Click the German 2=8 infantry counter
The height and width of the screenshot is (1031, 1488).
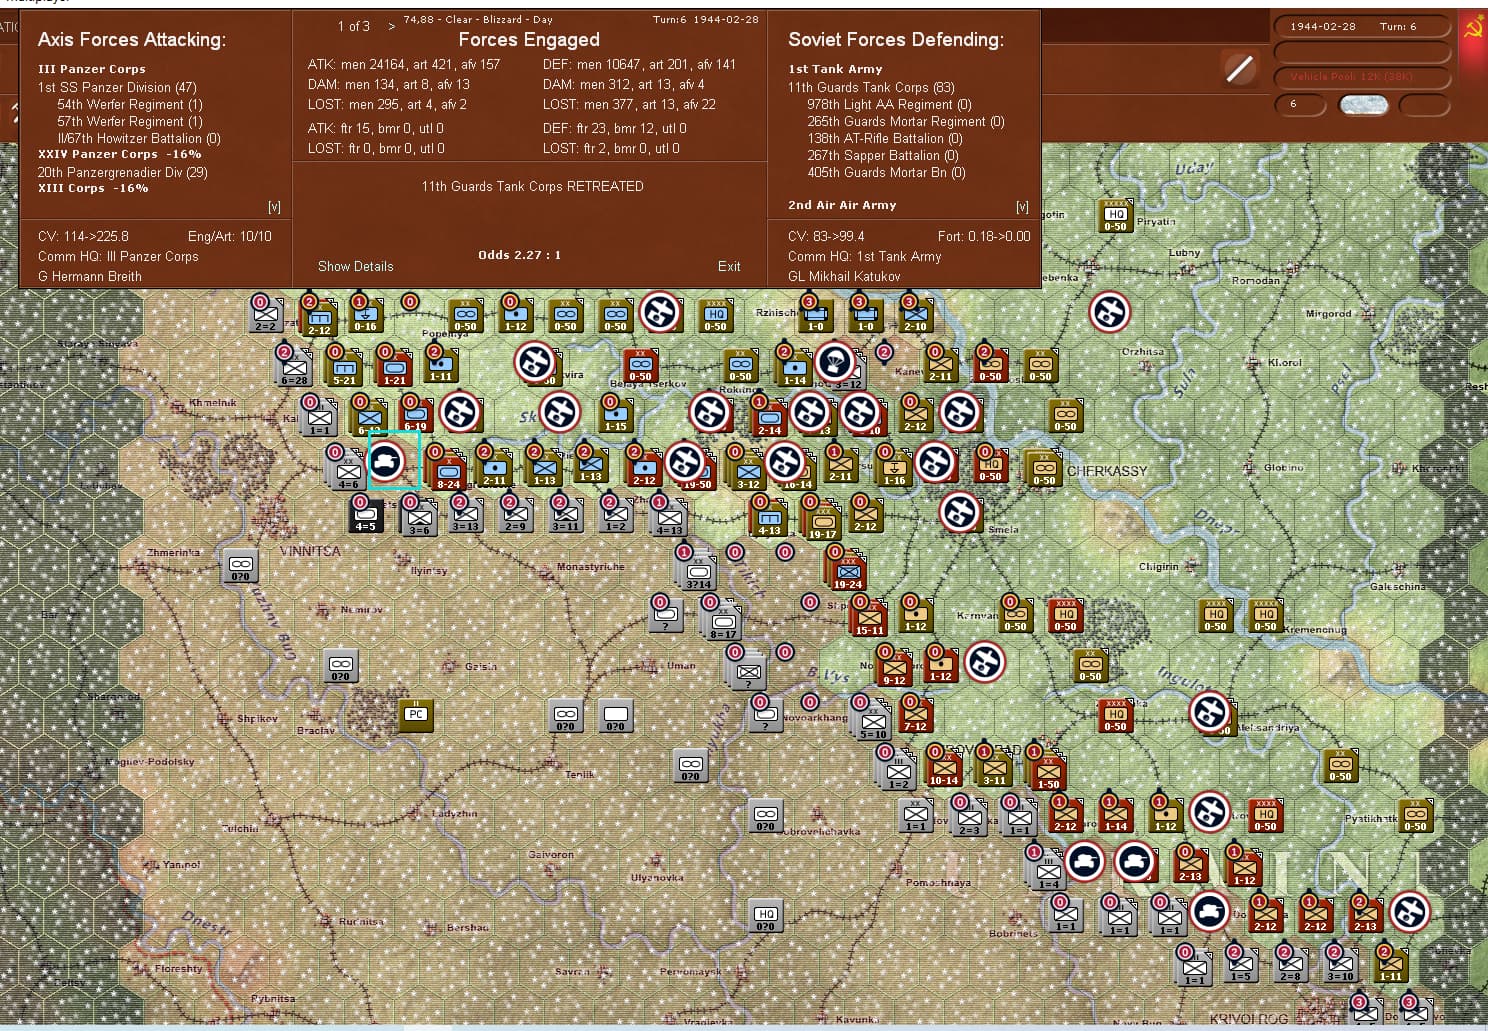click(1290, 964)
